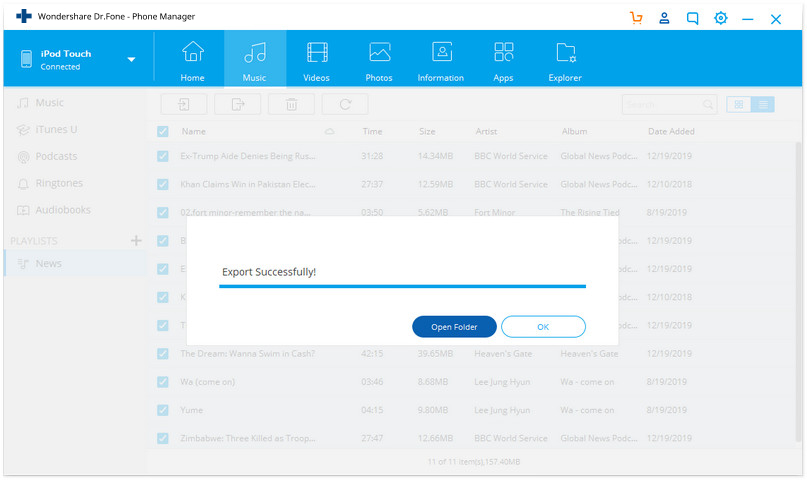The image size is (807, 480).
Task: Click the iPod Touch device icon
Action: (x=26, y=59)
